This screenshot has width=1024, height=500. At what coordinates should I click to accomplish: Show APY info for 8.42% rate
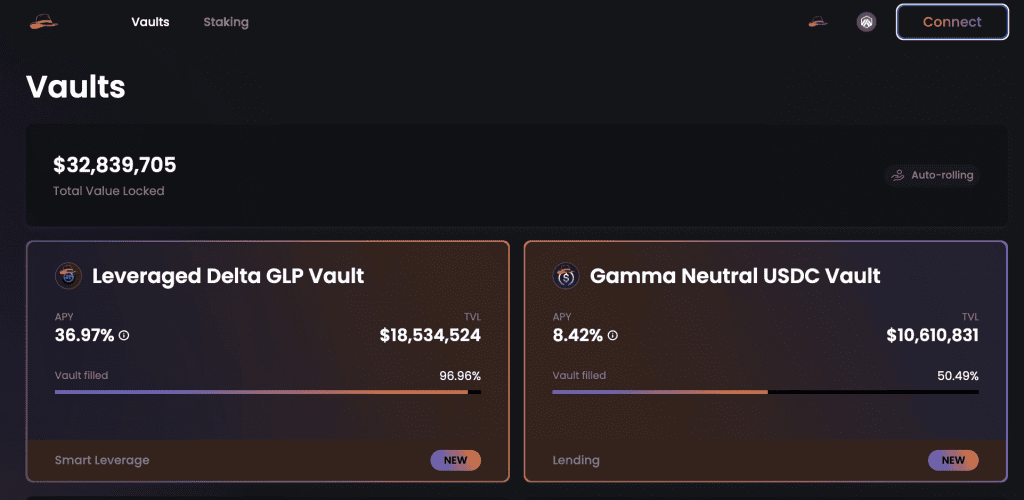pos(613,336)
